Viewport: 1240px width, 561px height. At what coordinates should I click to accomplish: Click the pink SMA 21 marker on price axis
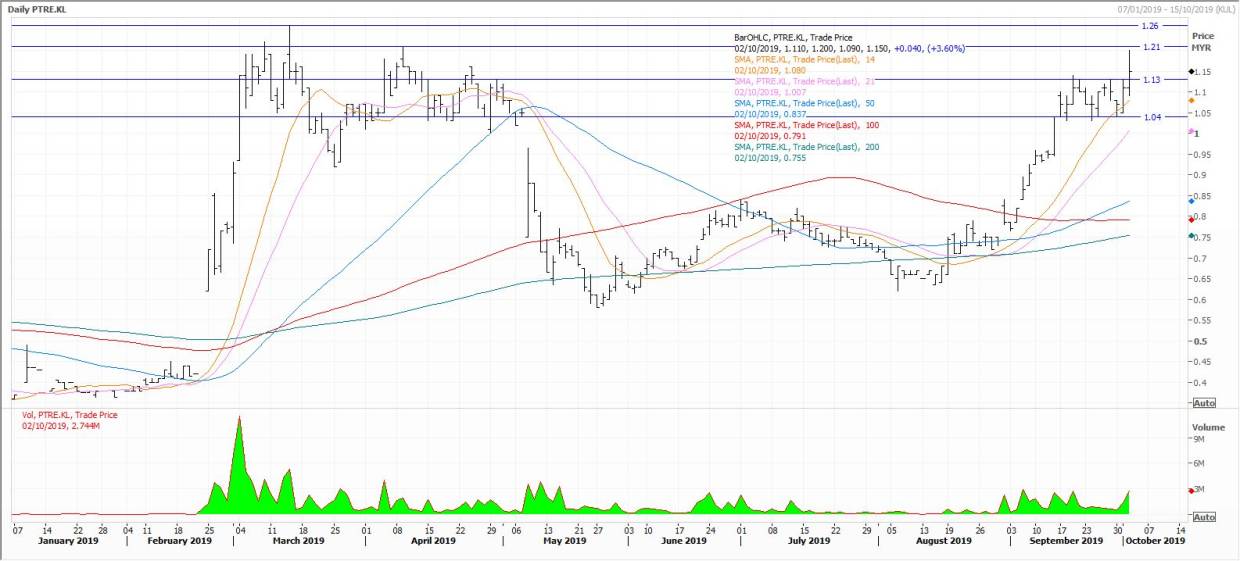pos(1191,131)
